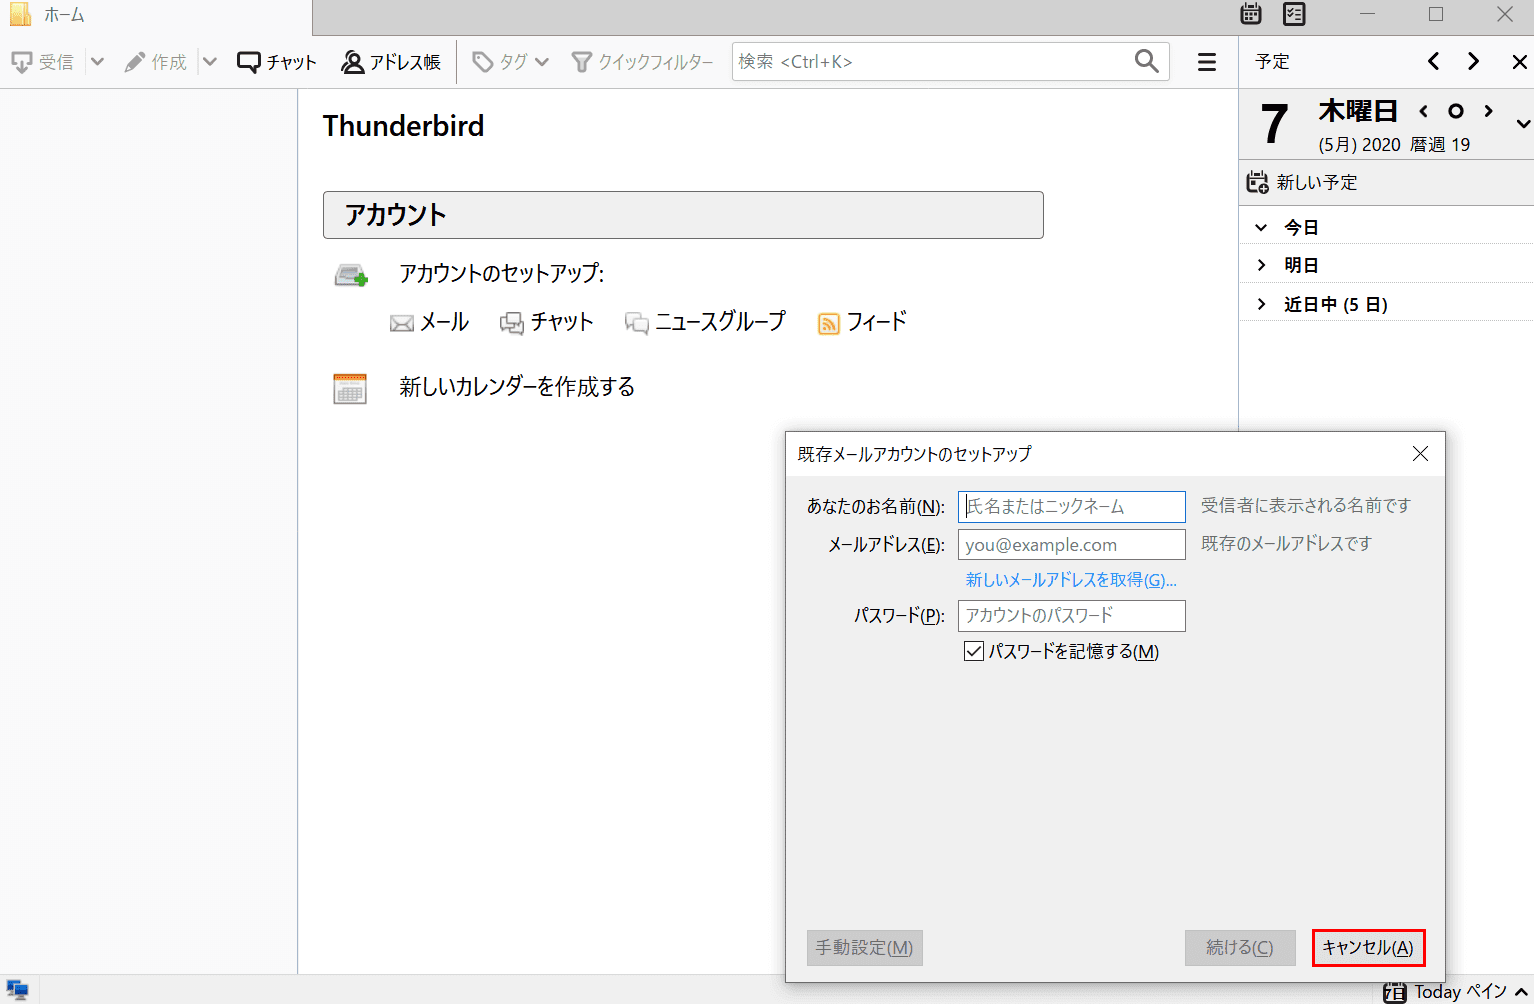Go to next day in 予定 header
Viewport: 1534px width, 1004px height.
click(x=1473, y=62)
